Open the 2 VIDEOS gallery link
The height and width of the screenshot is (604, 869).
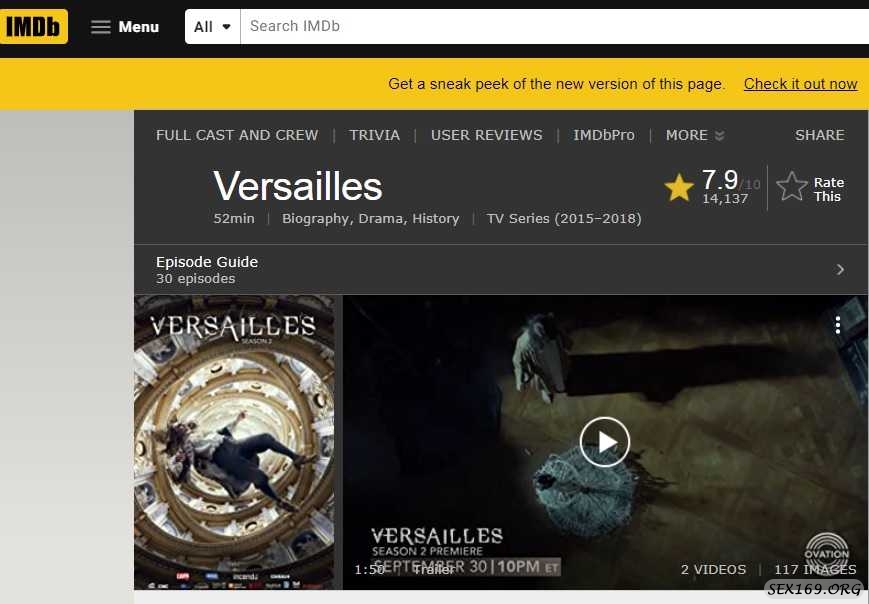(713, 570)
